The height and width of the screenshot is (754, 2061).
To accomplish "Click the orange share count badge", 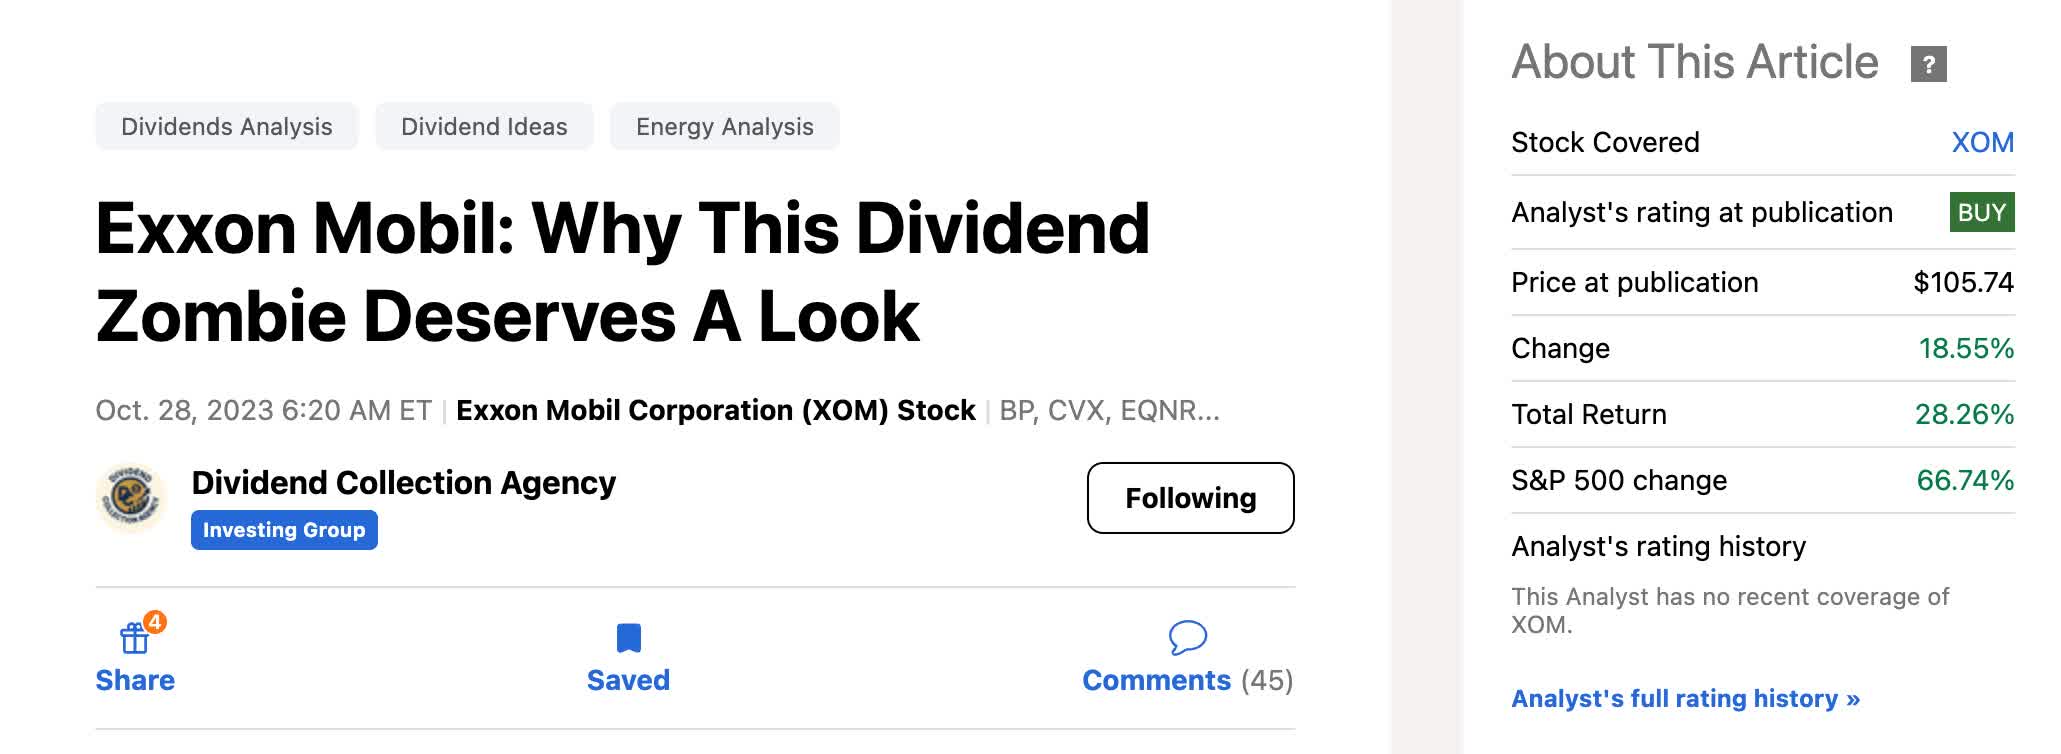I will tap(155, 622).
